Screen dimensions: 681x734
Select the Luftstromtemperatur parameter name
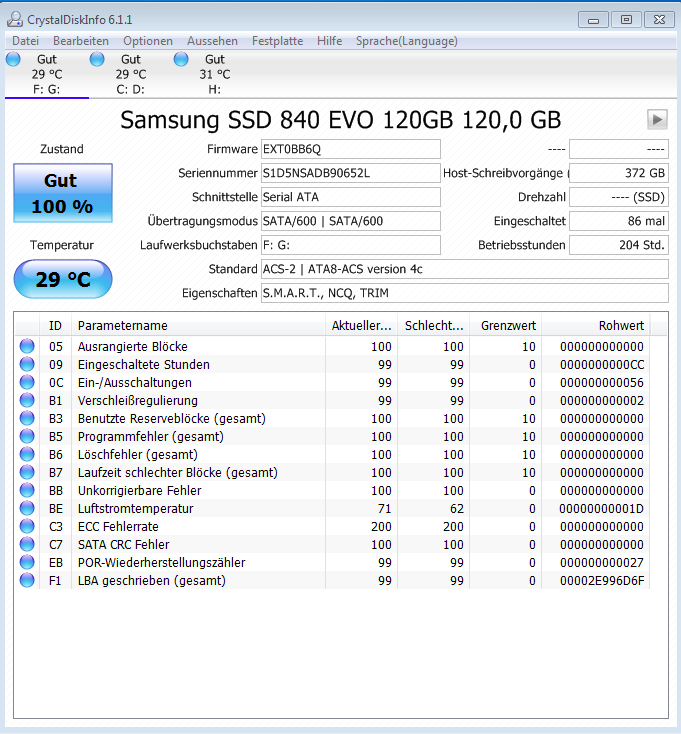pyautogui.click(x=135, y=508)
